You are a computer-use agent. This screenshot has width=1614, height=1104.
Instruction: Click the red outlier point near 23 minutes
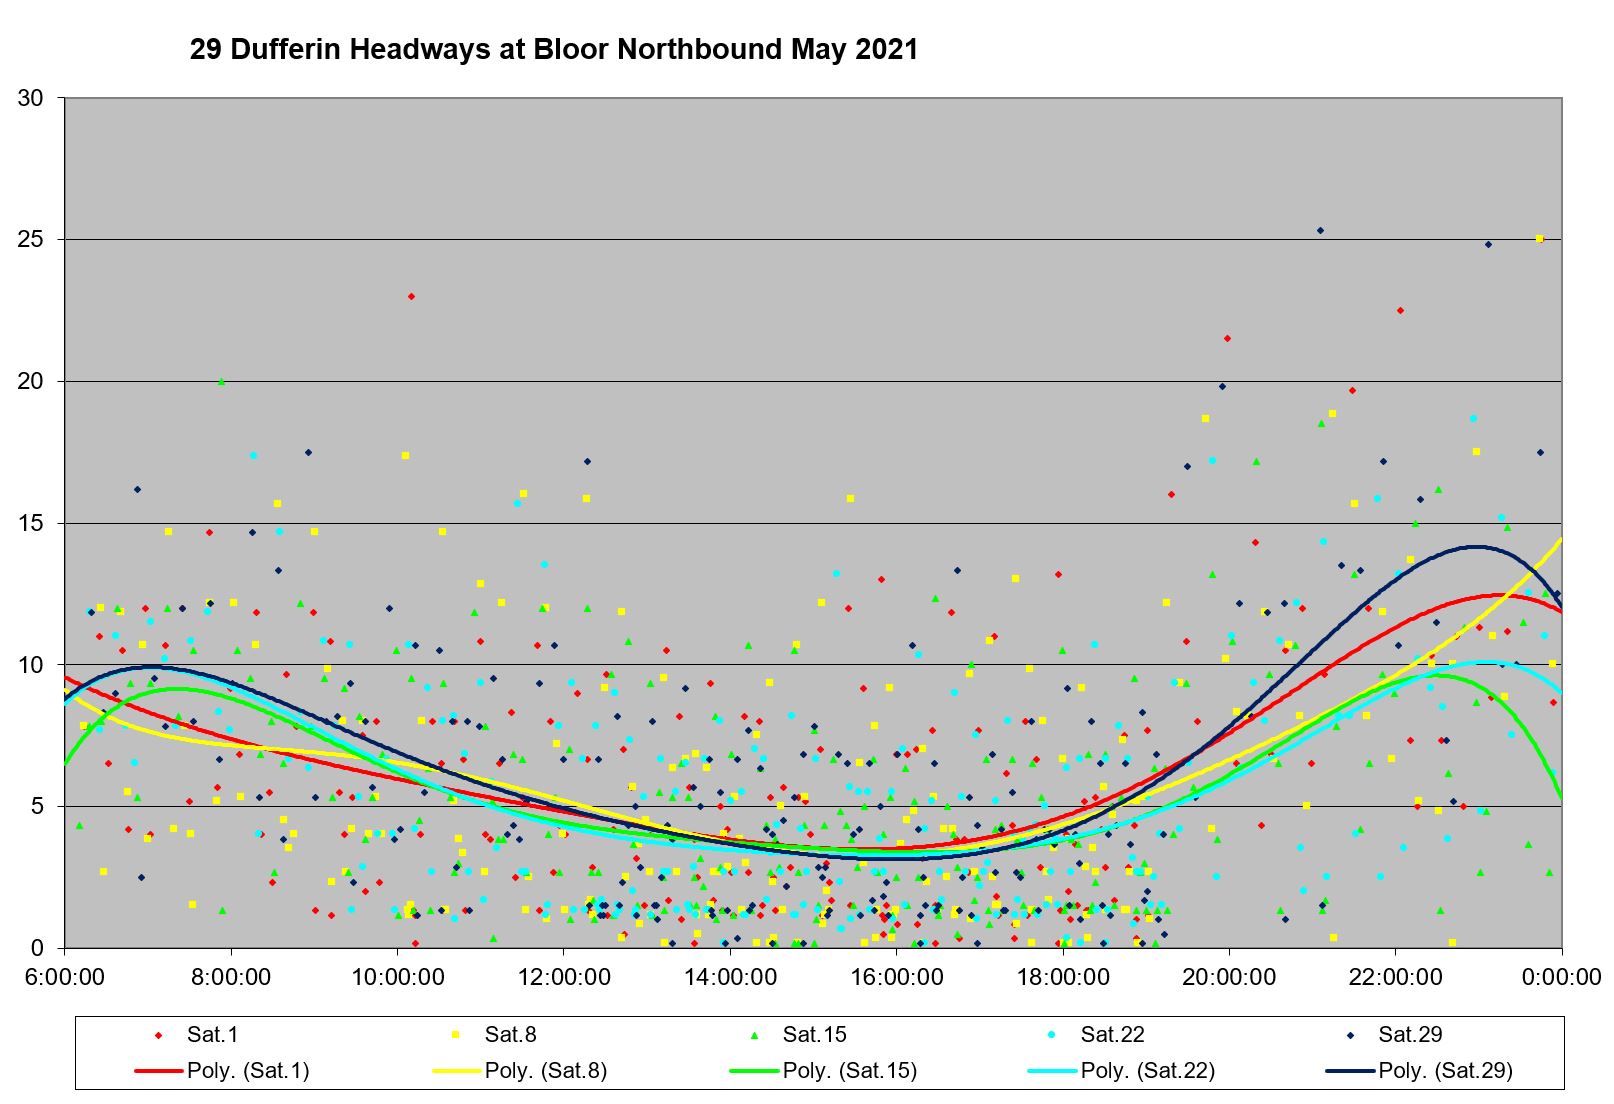tap(411, 296)
